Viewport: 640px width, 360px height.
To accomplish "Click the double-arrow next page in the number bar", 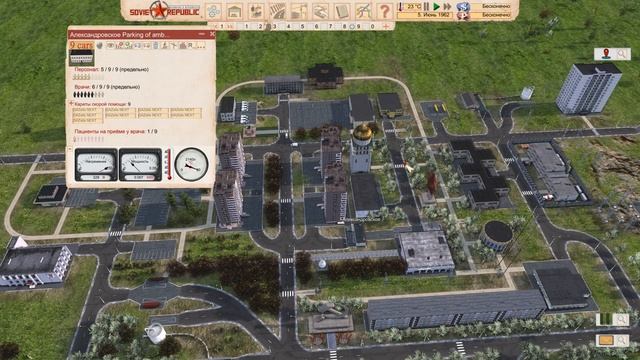I will pyautogui.click(x=231, y=26).
